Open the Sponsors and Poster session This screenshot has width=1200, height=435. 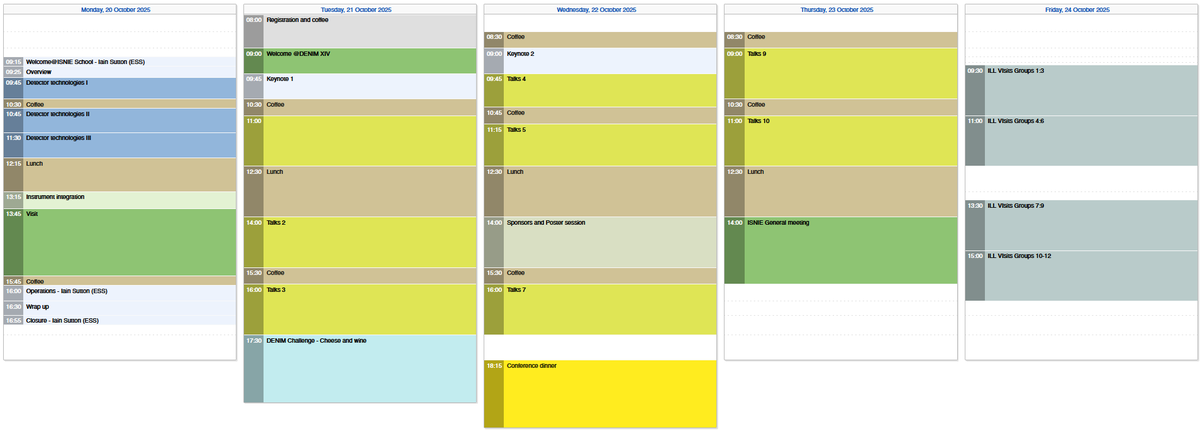610,242
